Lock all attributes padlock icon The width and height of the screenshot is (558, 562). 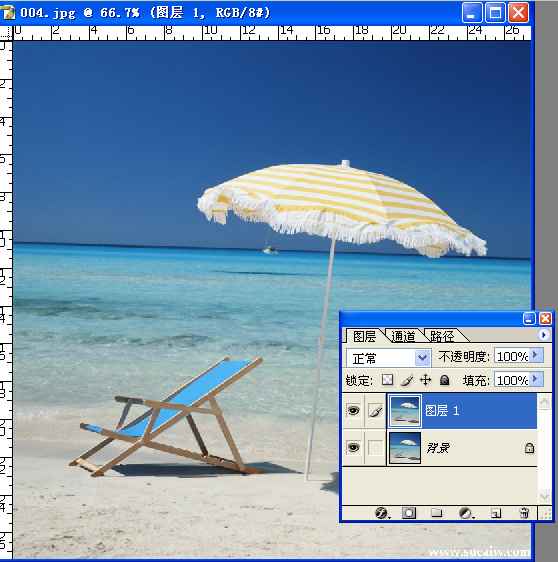(x=444, y=380)
